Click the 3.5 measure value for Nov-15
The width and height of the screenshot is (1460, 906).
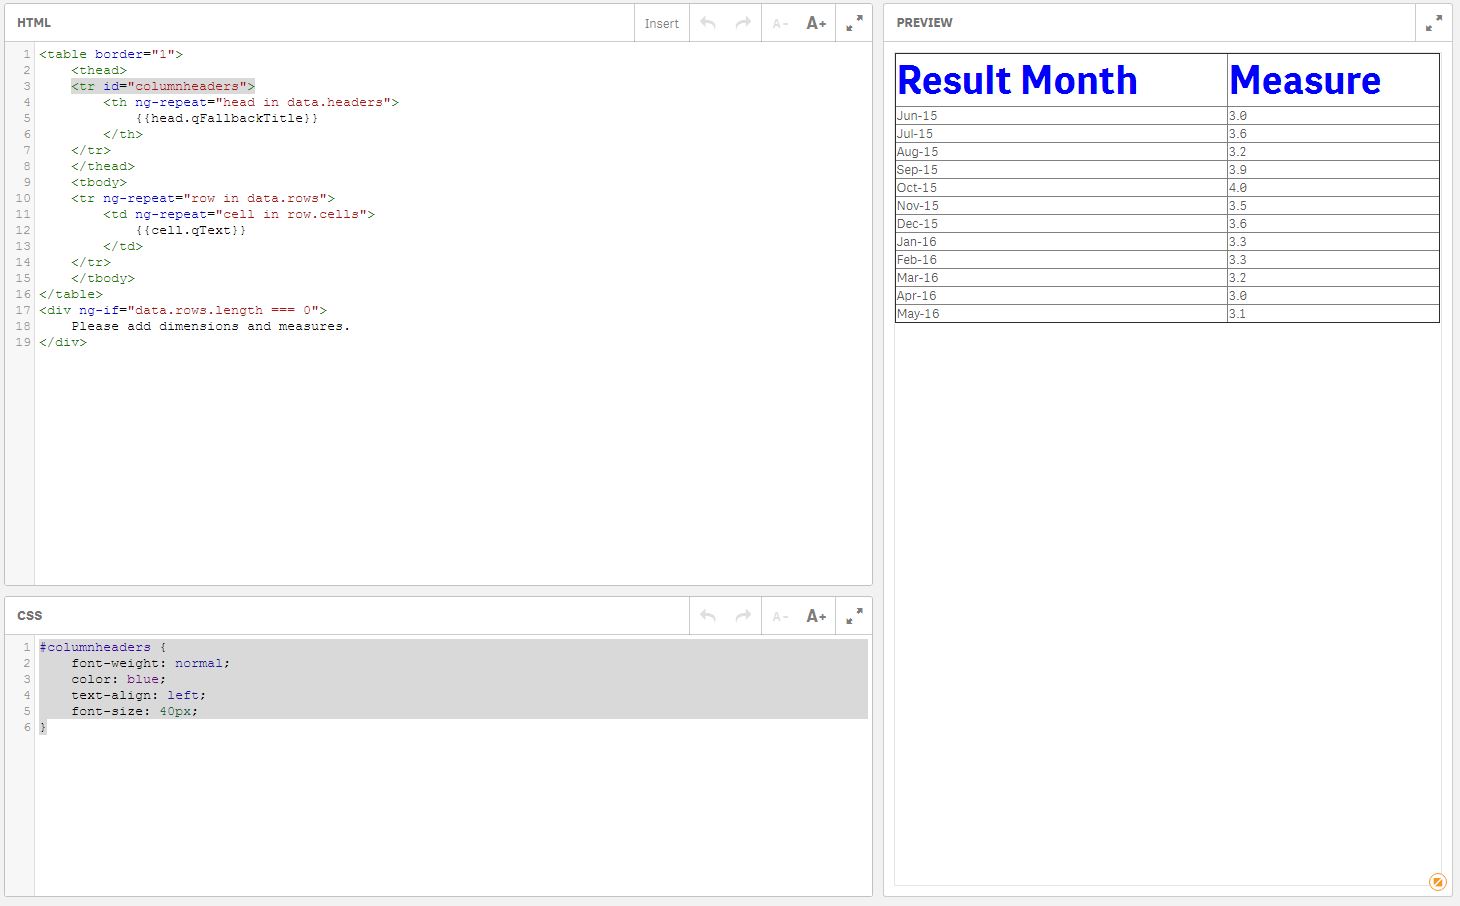point(1333,206)
